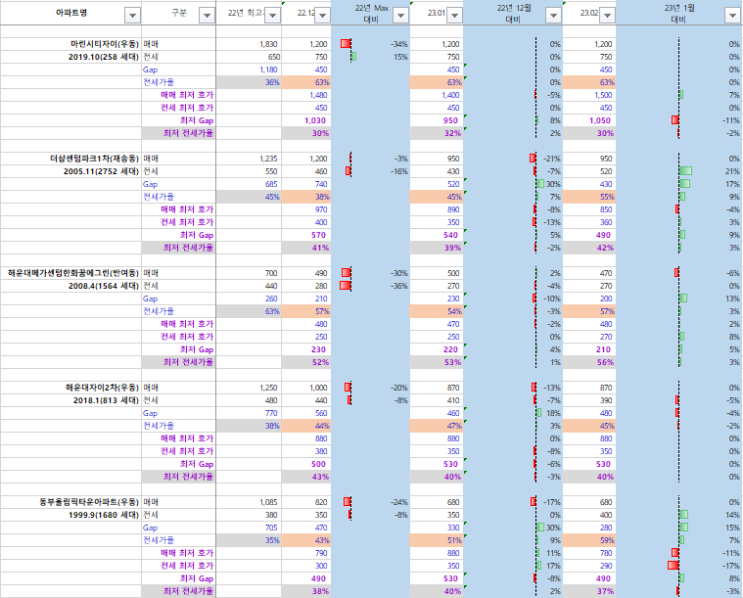
Task: Click the 820 cell in 22.12 column
Action: (307, 502)
